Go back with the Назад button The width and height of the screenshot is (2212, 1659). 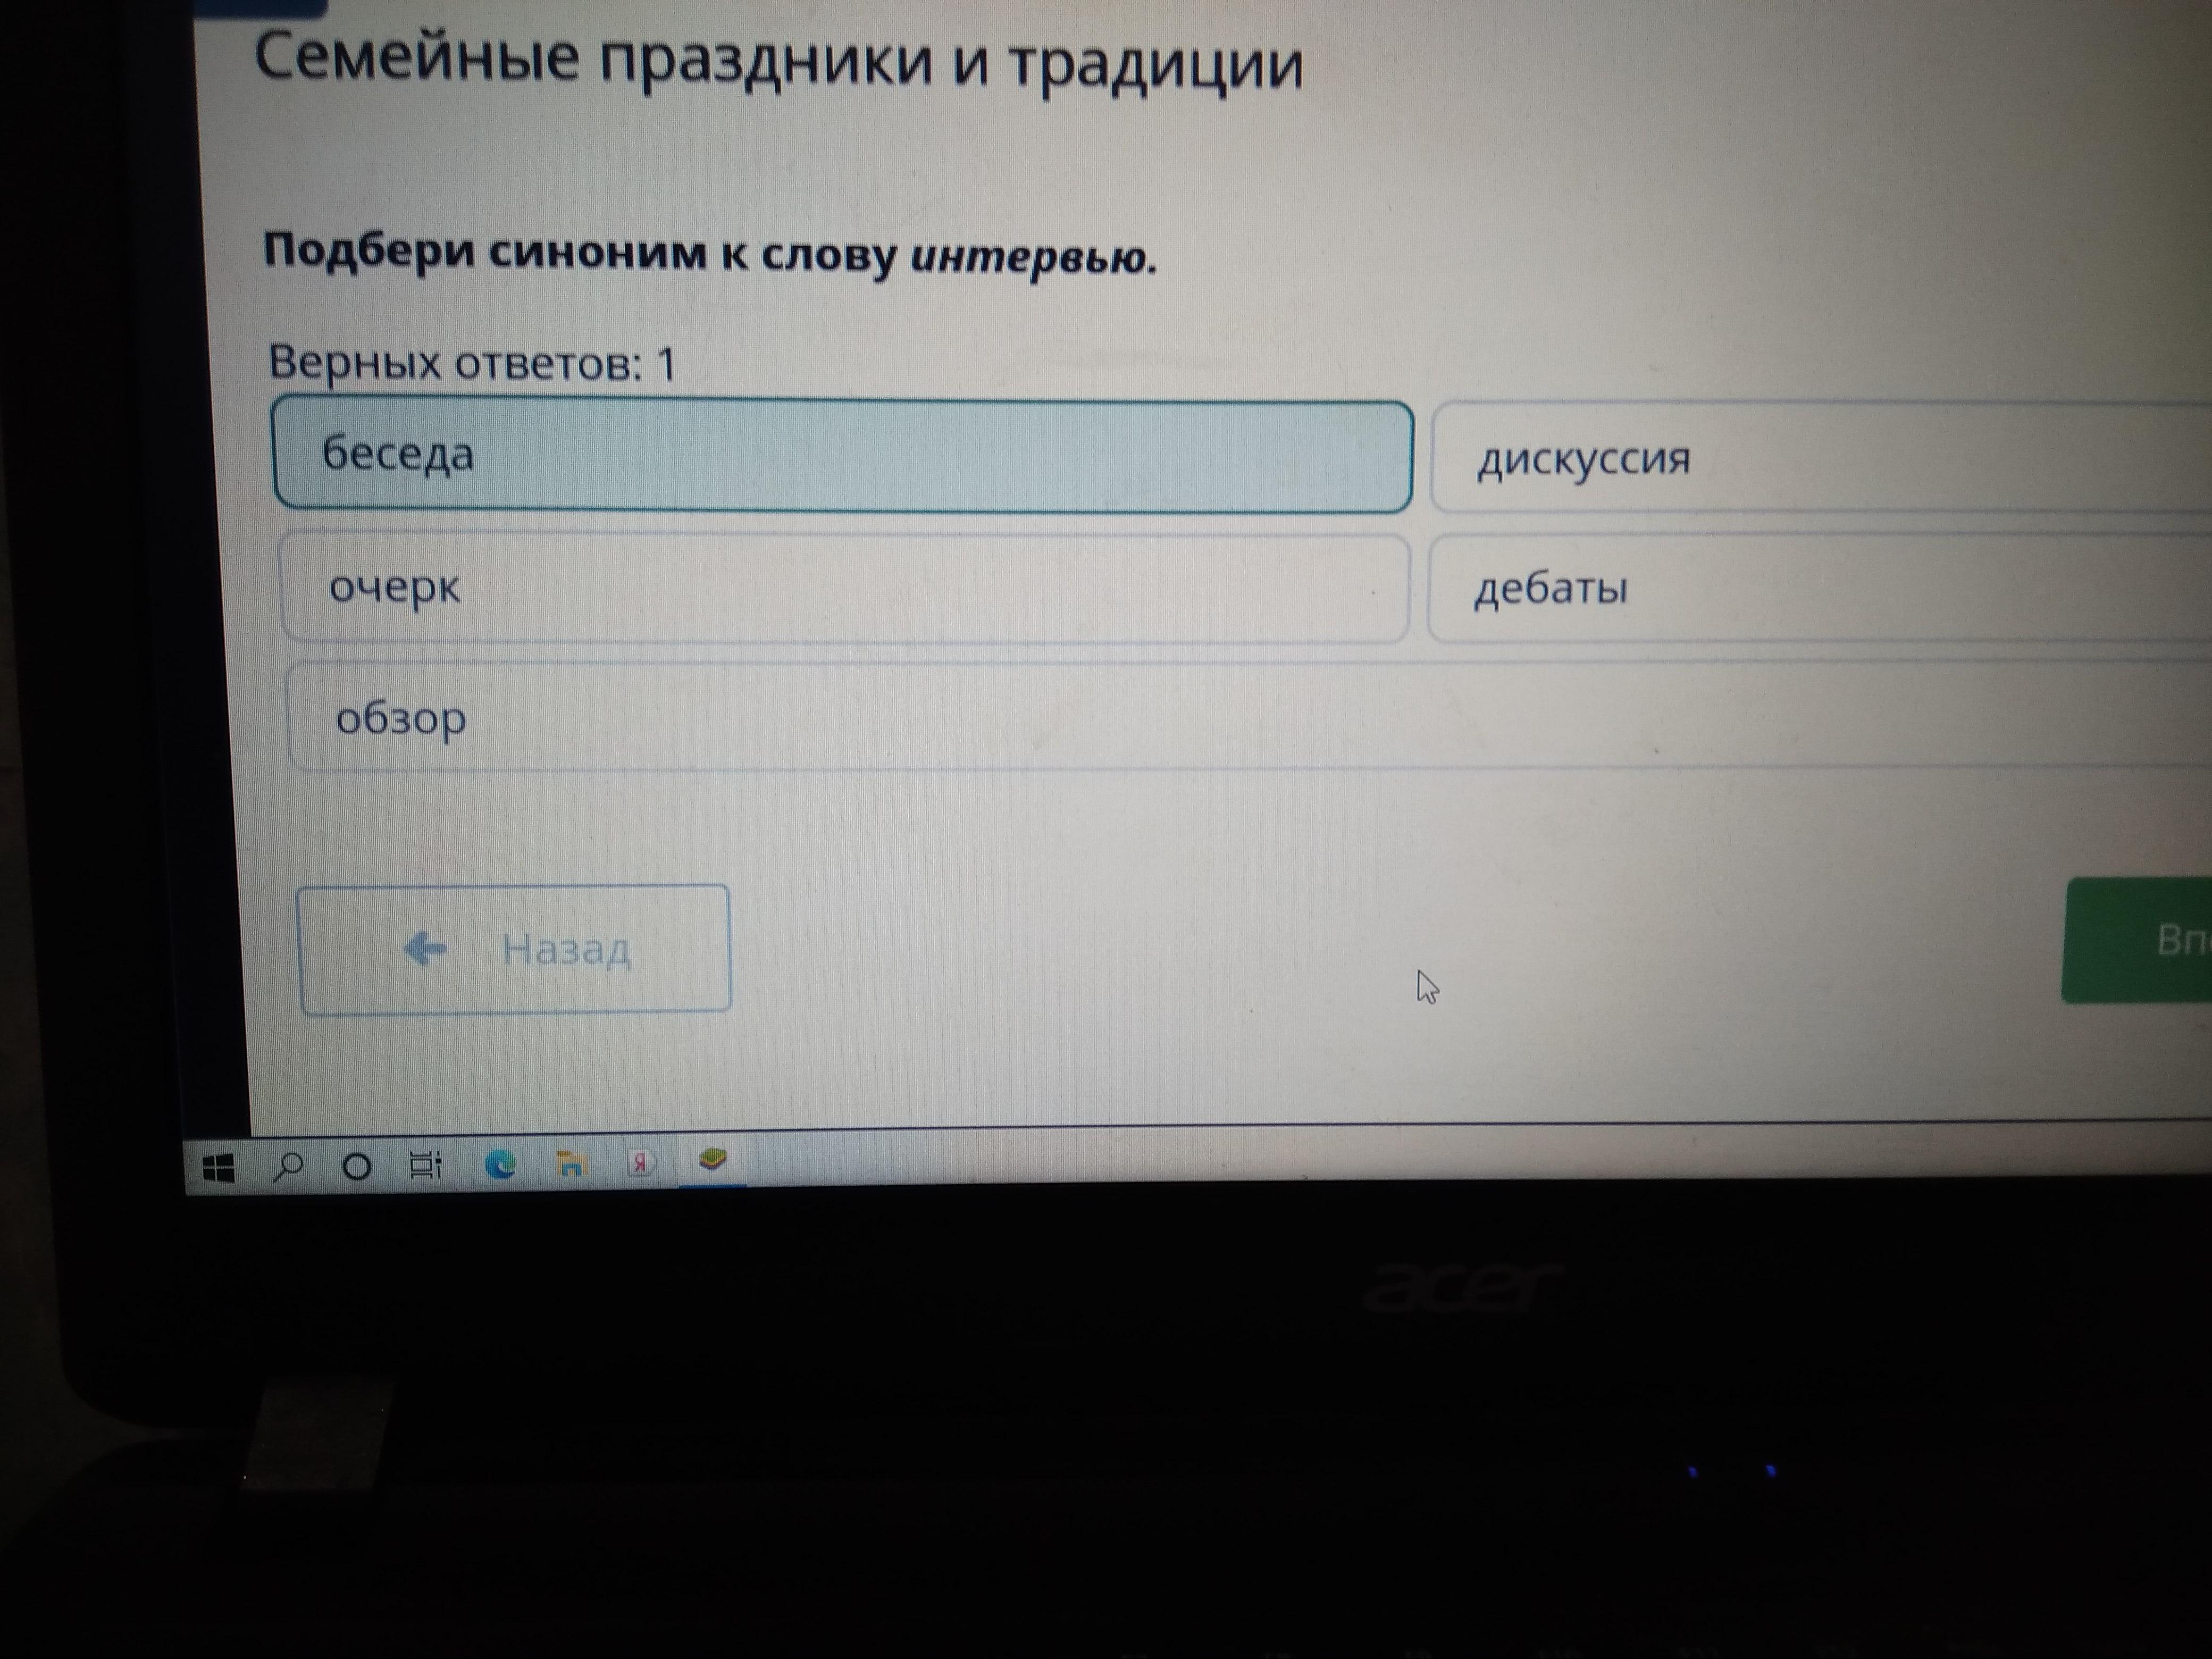514,949
